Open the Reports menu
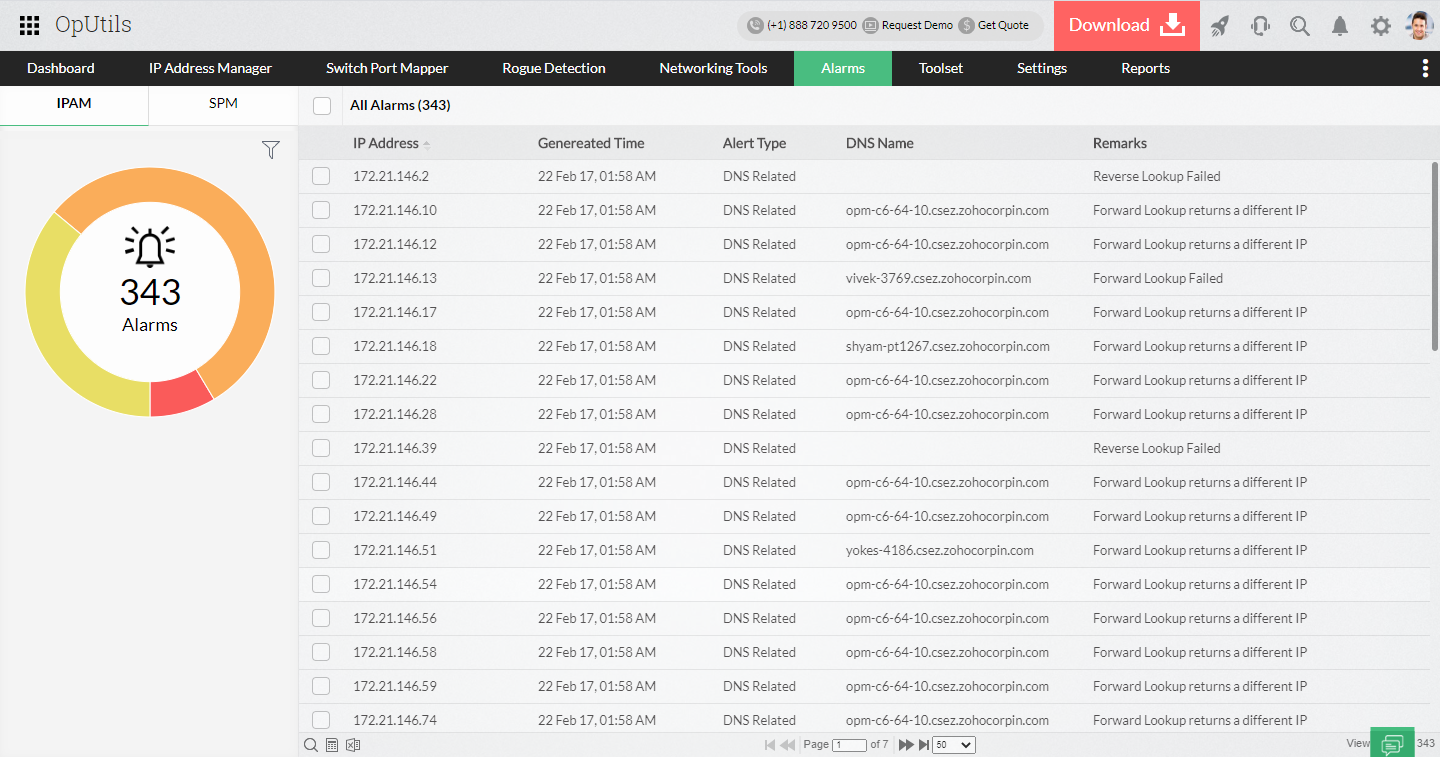The height and width of the screenshot is (757, 1440). click(x=1146, y=68)
